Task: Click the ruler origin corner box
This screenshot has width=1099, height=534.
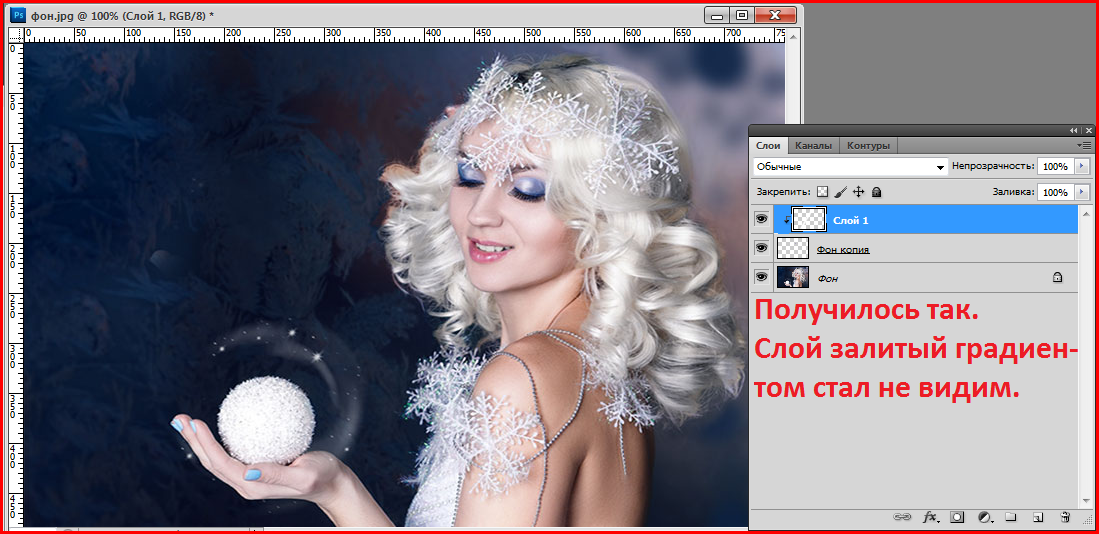Action: (15, 34)
